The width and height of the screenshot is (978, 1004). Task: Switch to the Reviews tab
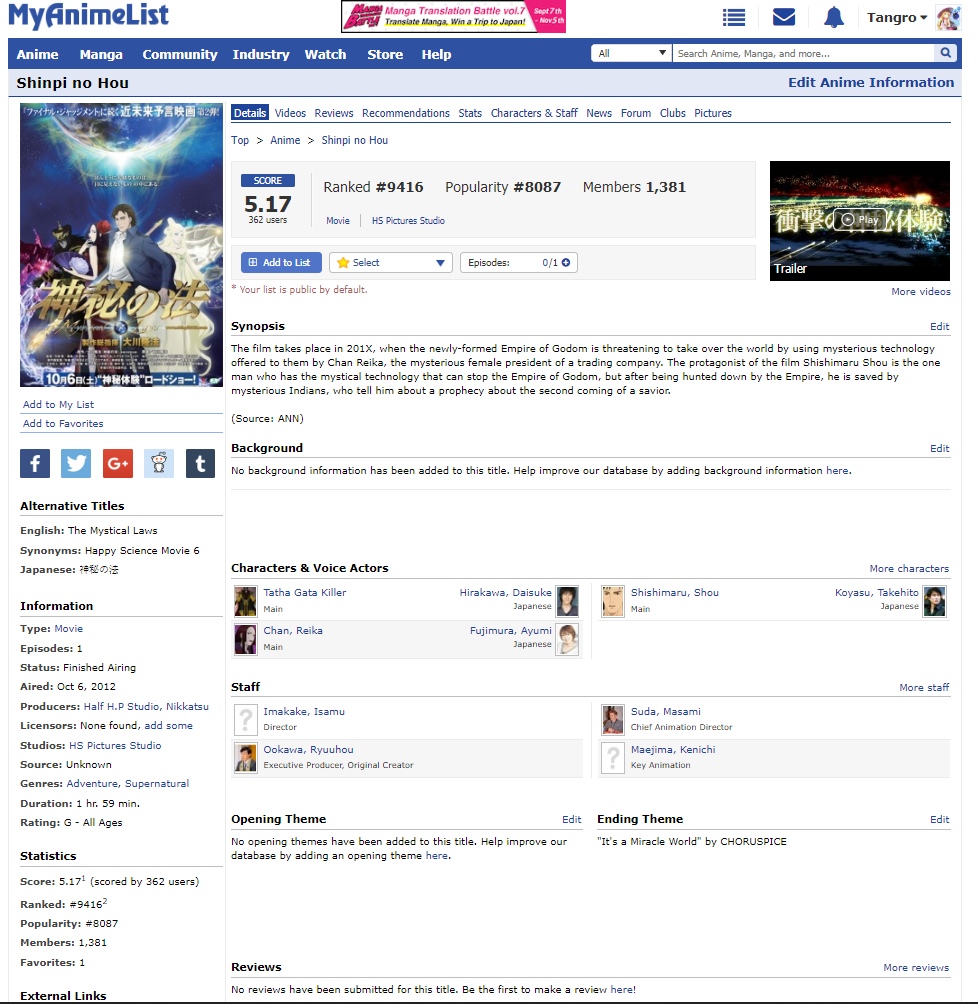click(334, 113)
